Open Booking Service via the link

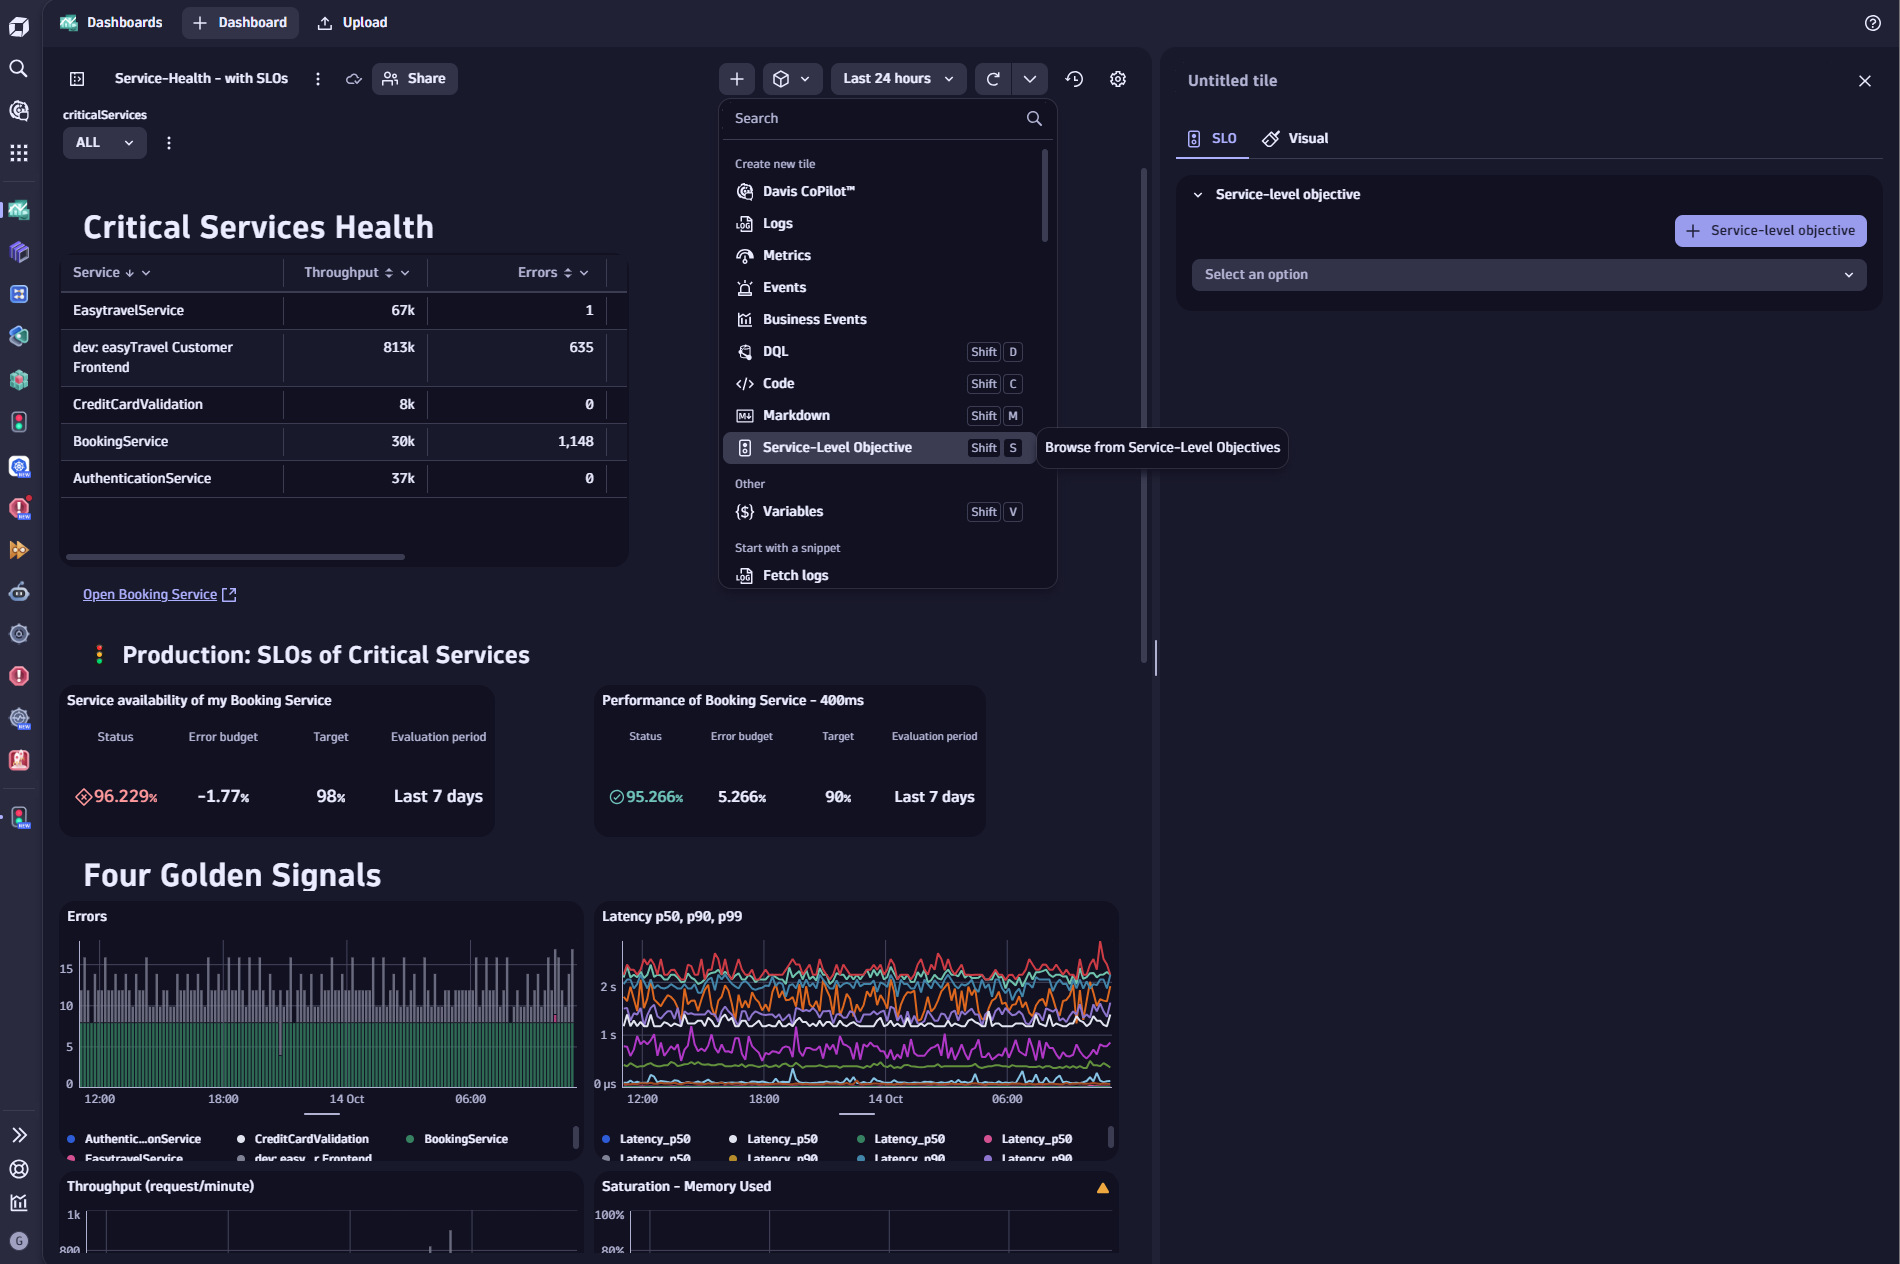(149, 594)
